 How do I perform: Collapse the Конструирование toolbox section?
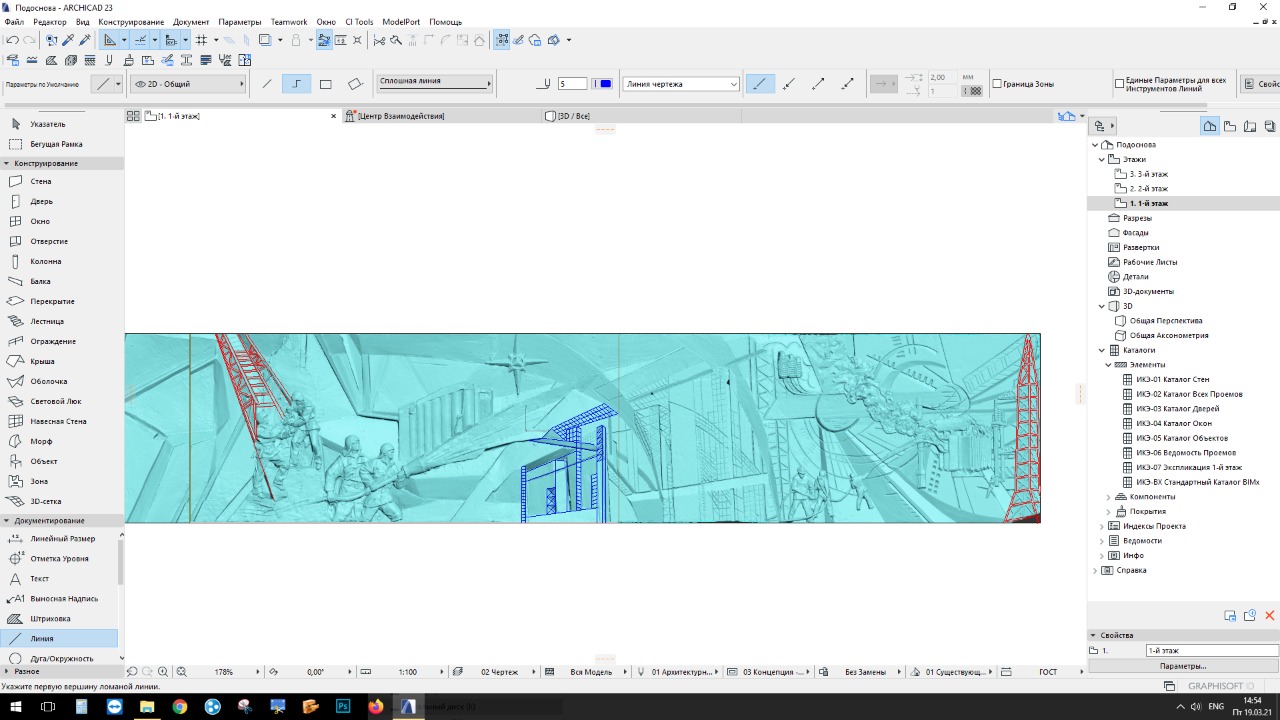[x=7, y=163]
